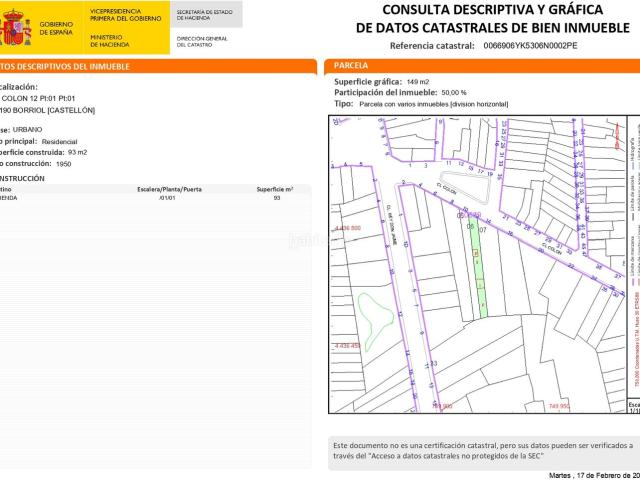Click the 'Superficie m²' column header

click(x=275, y=189)
